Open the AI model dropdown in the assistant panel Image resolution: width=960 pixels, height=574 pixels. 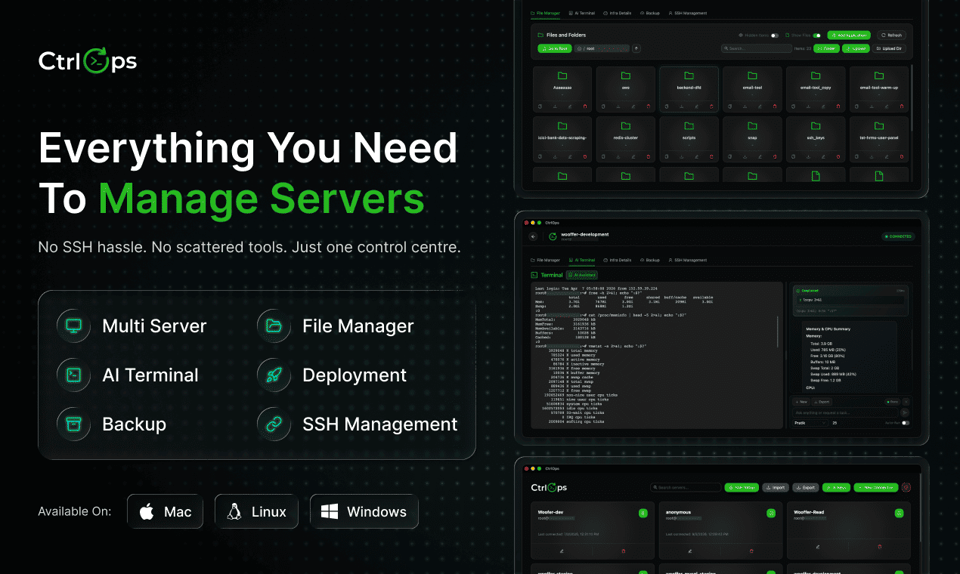coord(811,423)
